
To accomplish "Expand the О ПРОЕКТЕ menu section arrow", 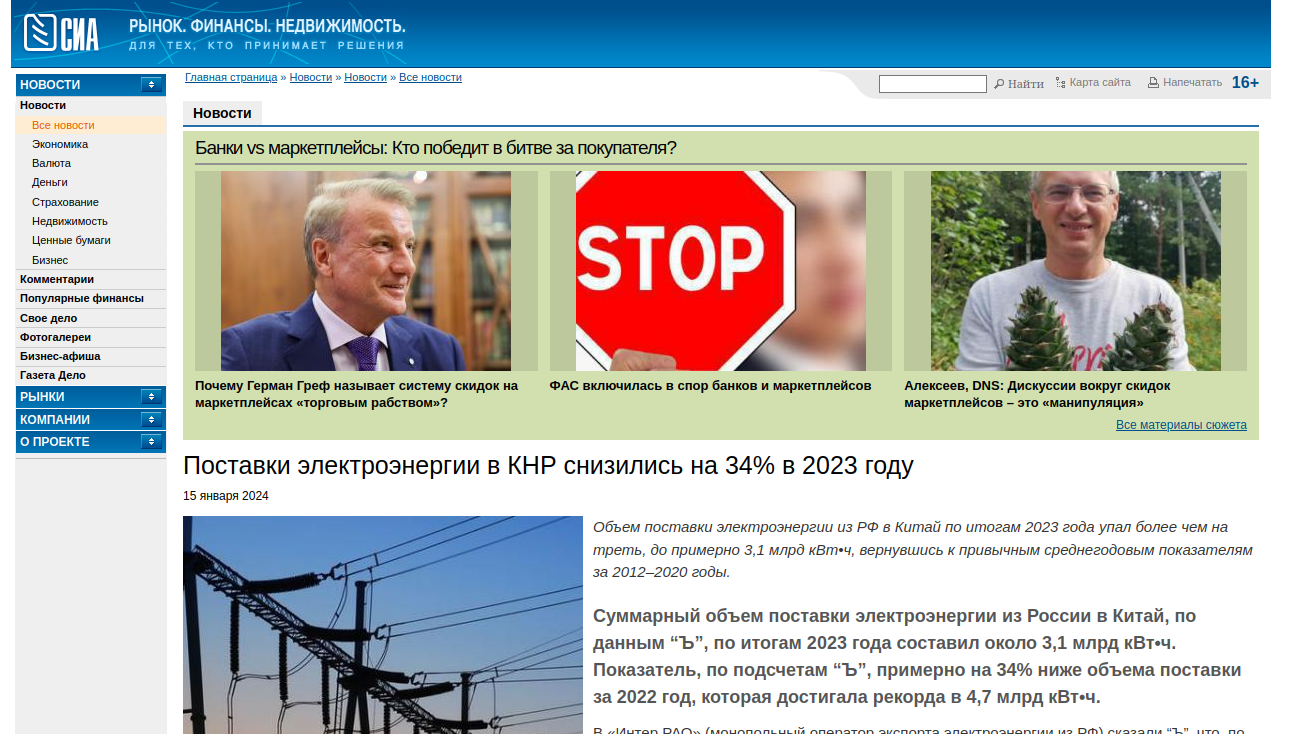I will [x=152, y=442].
